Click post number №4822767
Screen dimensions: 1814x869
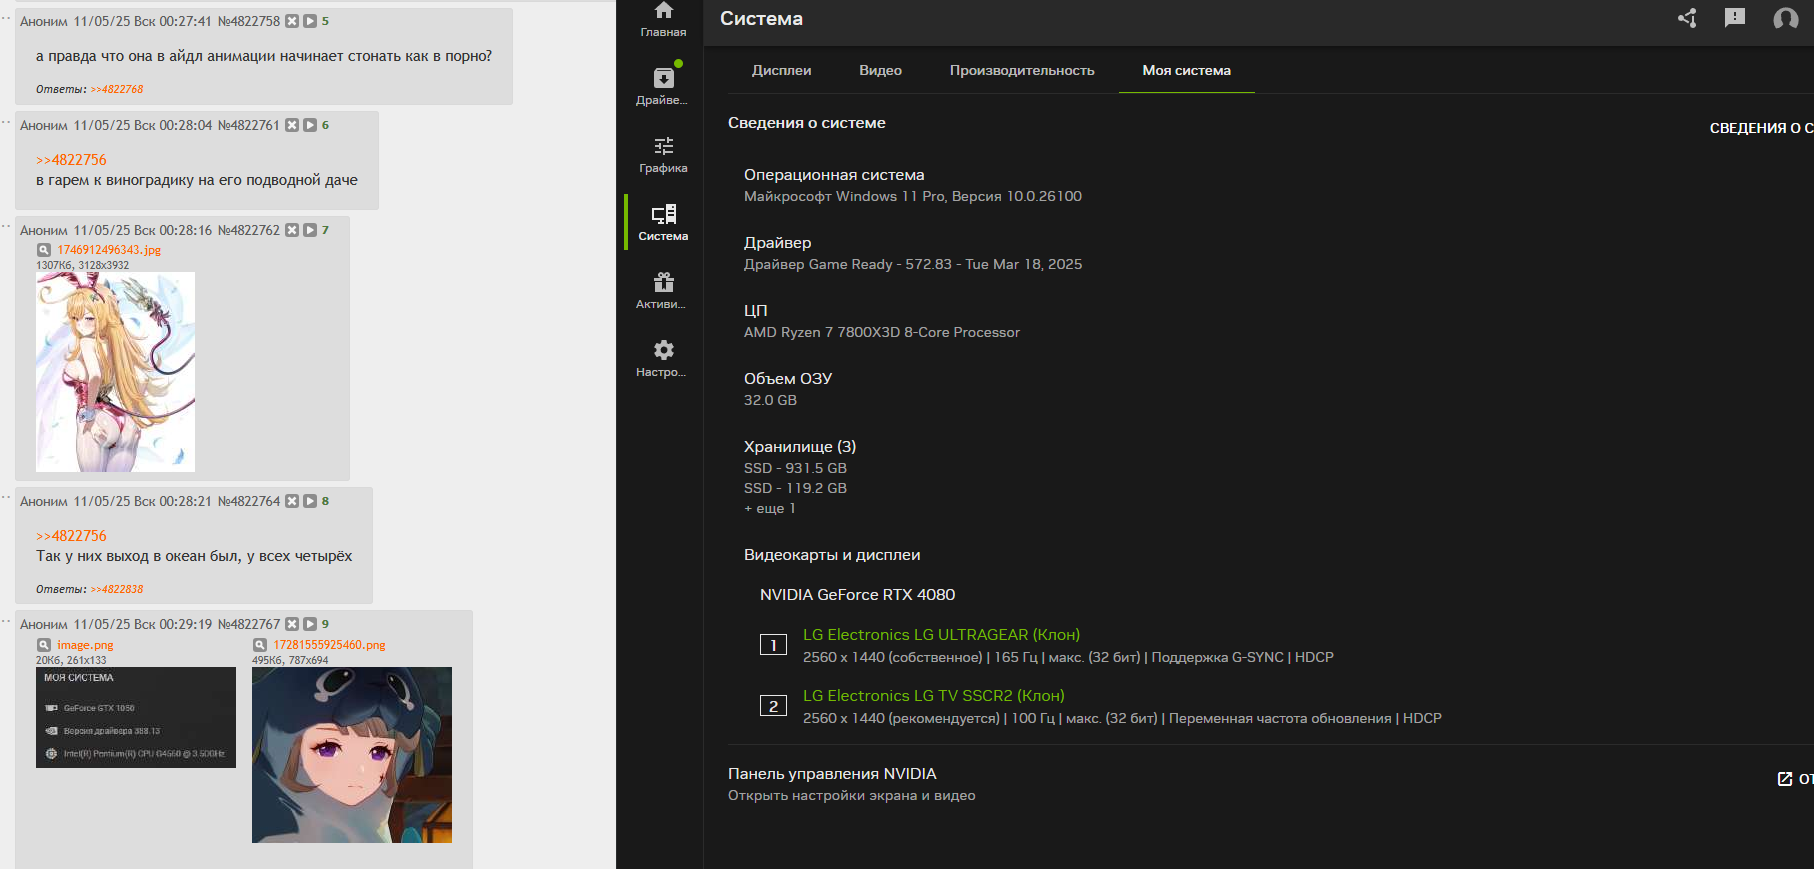[249, 624]
